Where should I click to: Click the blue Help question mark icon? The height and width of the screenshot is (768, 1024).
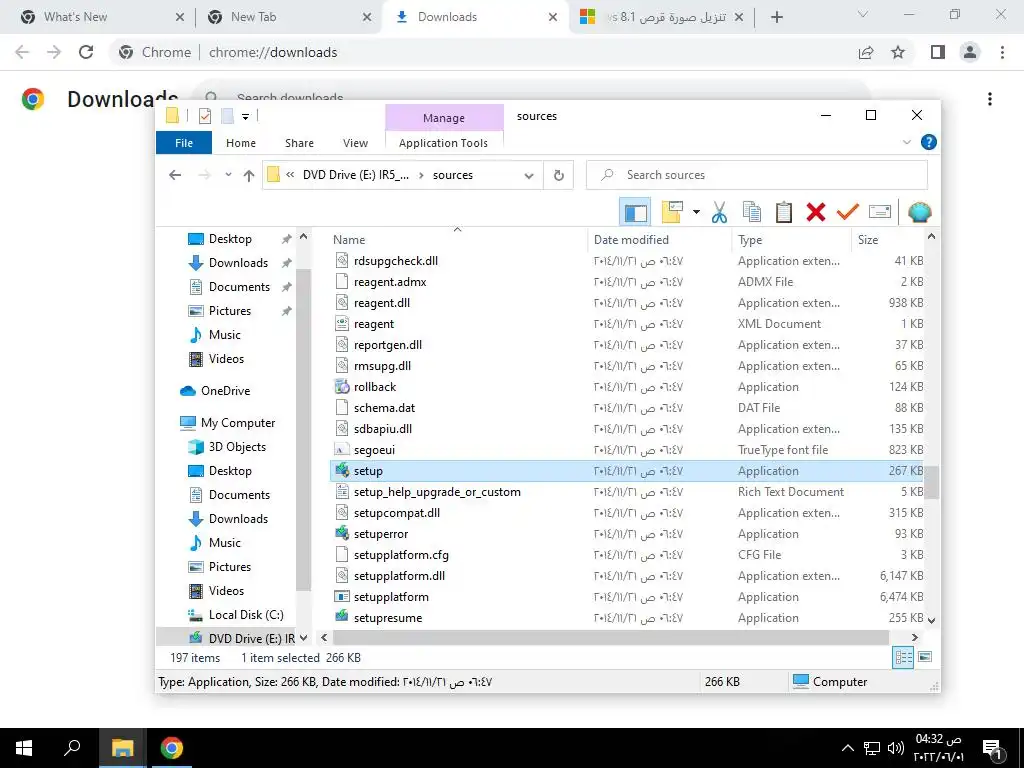coord(928,142)
